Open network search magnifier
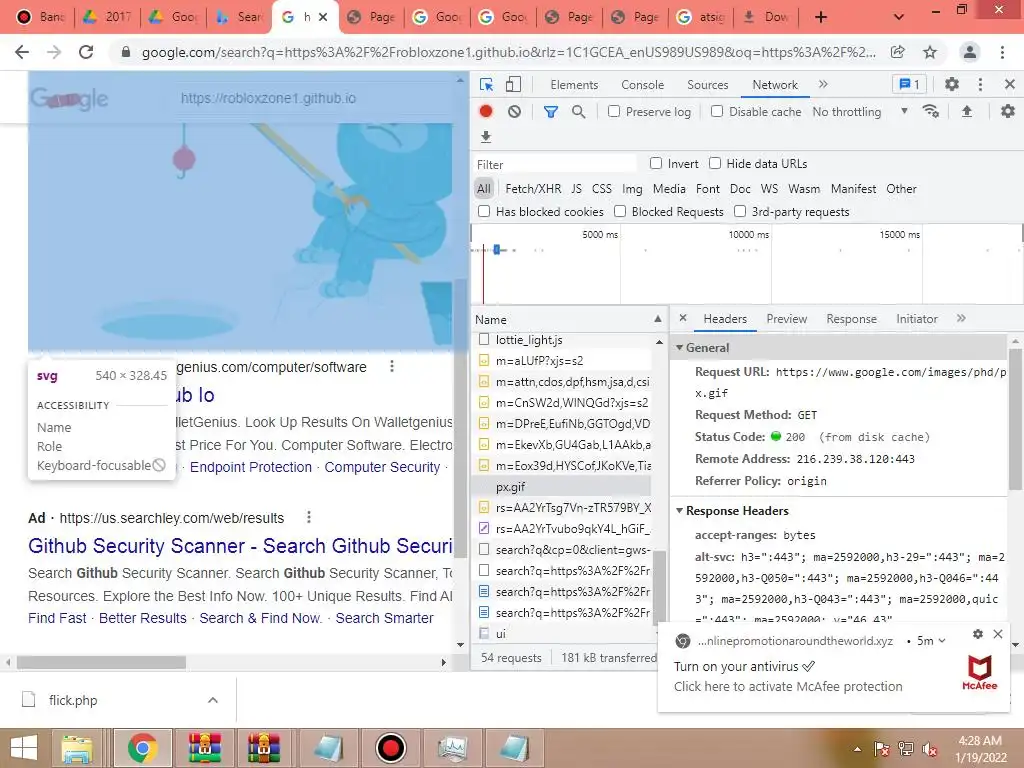The width and height of the screenshot is (1024, 768). (x=579, y=112)
